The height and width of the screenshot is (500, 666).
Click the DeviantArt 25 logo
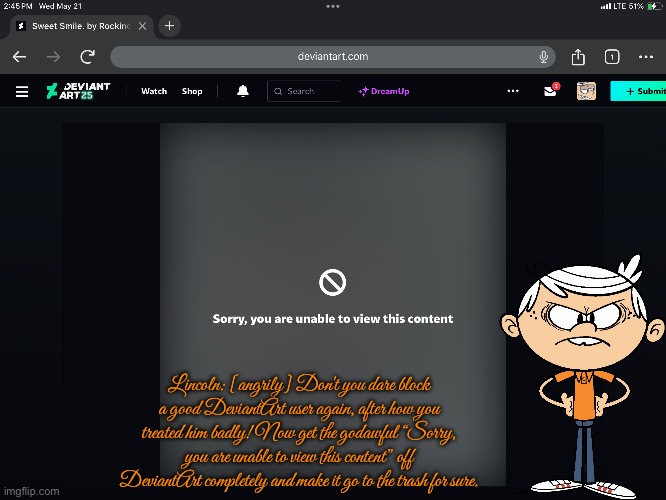pyautogui.click(x=78, y=91)
